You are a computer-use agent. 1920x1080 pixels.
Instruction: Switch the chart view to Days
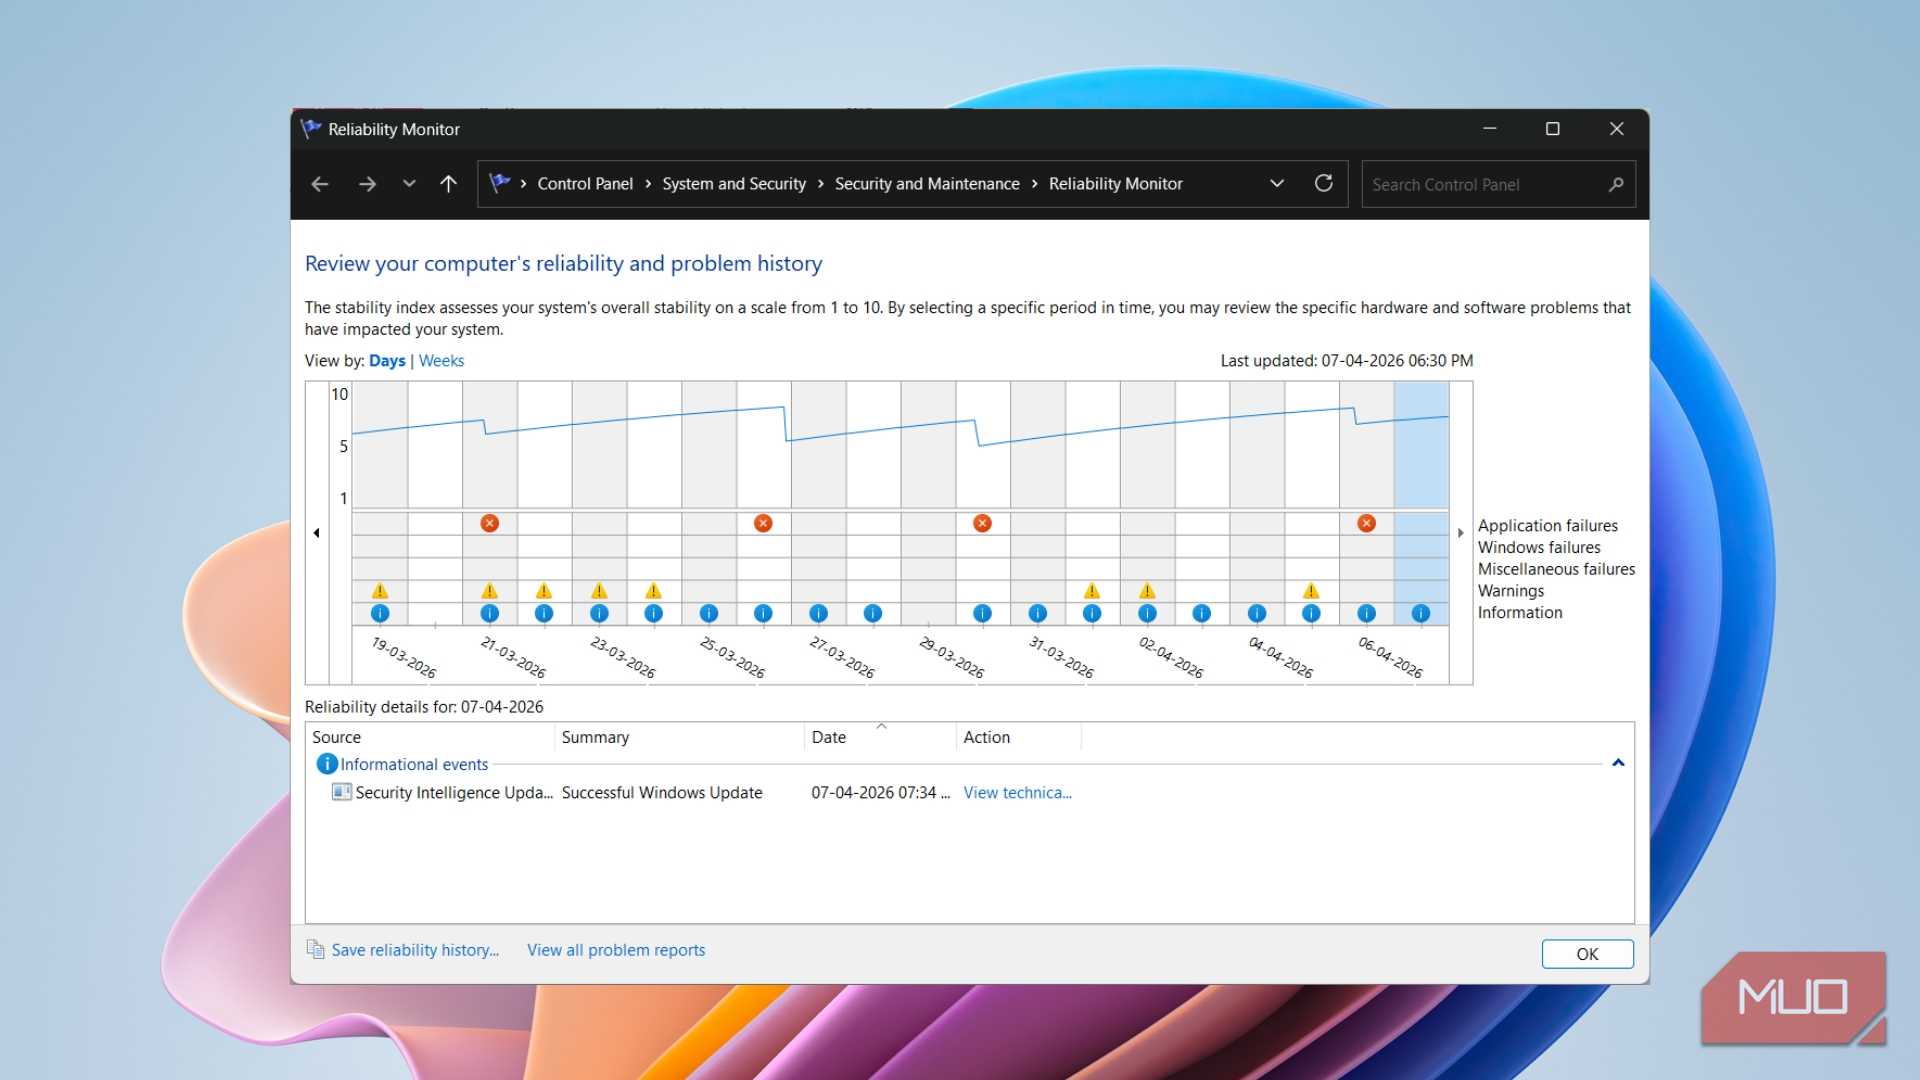387,361
